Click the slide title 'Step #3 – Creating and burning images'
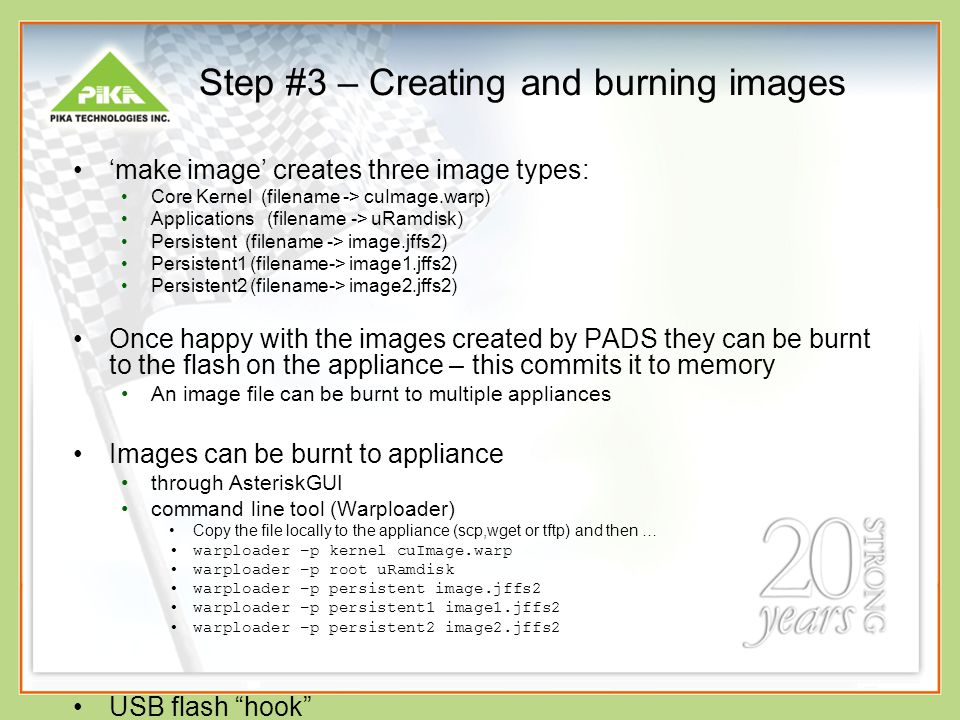The height and width of the screenshot is (720, 960). point(522,83)
